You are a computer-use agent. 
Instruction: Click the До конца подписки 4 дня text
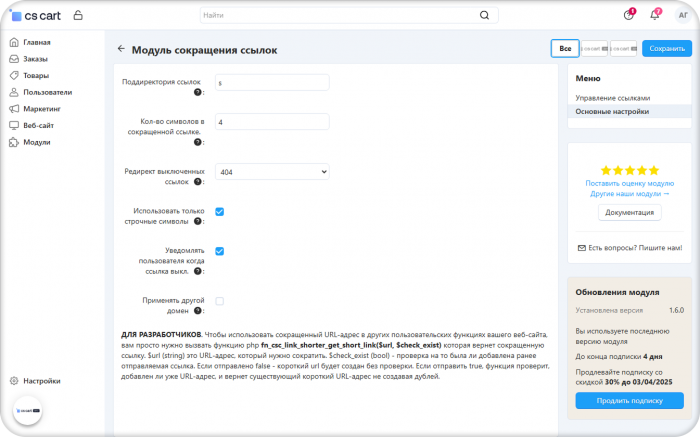[619, 357]
